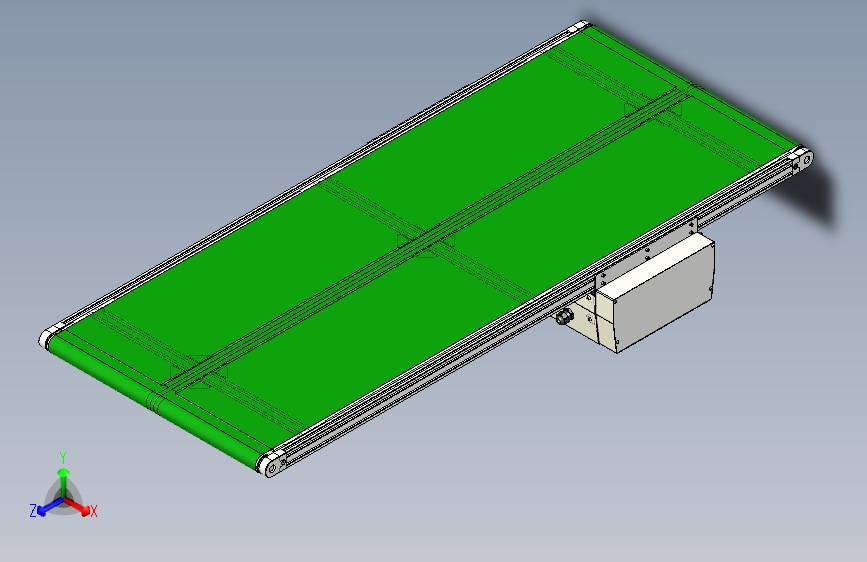Click the blue Z axis of the triad
This screenshot has width=867, height=562.
(x=49, y=507)
